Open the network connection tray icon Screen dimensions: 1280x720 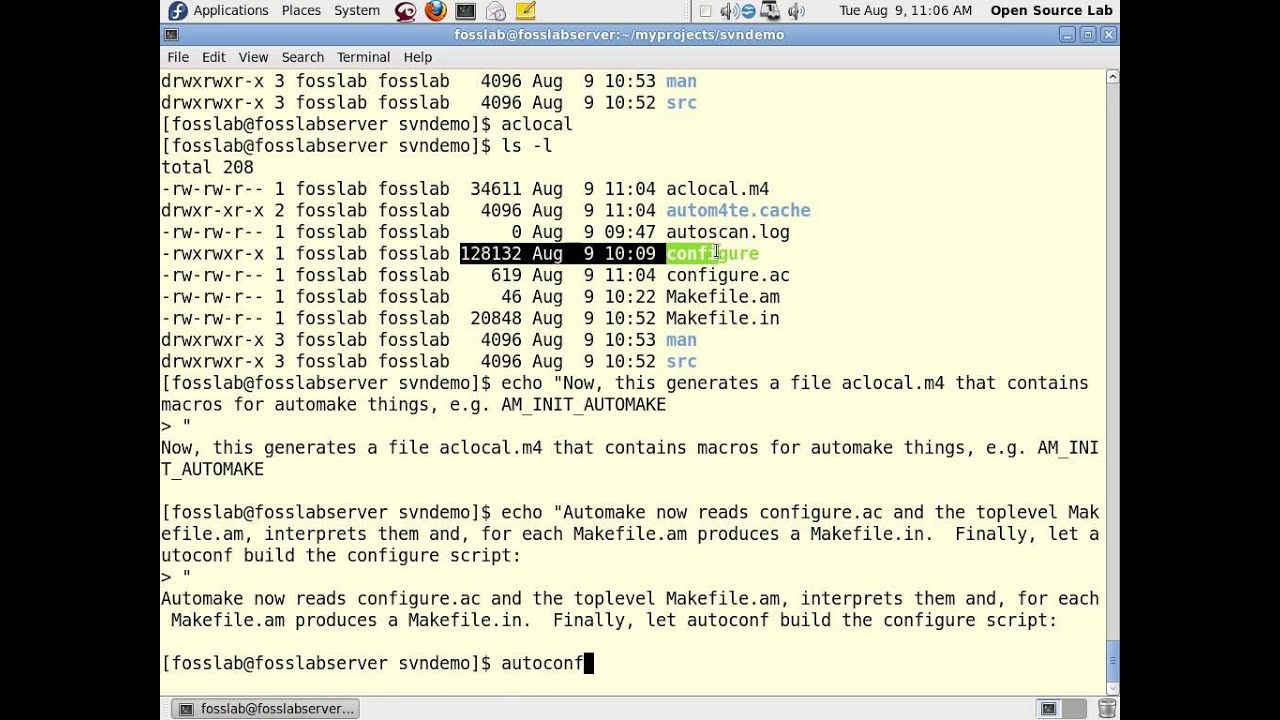pos(770,11)
